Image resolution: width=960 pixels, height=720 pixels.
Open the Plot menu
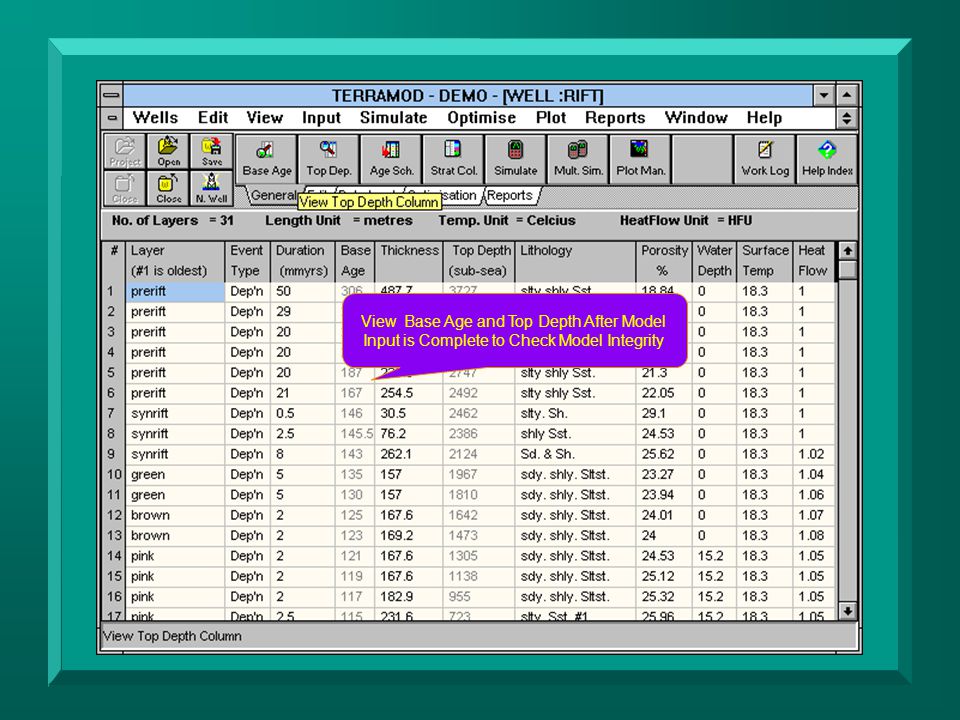pos(550,118)
